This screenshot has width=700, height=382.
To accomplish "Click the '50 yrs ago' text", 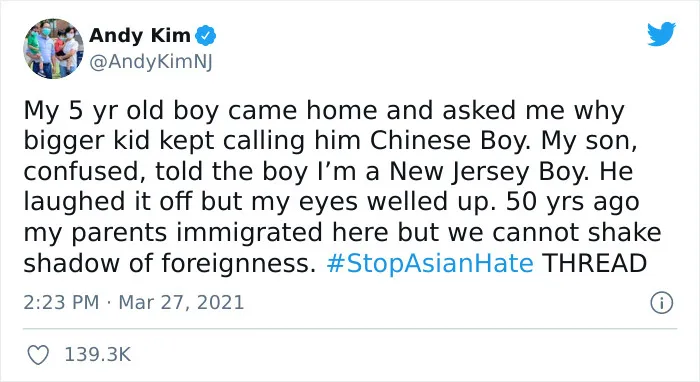I will (573, 202).
